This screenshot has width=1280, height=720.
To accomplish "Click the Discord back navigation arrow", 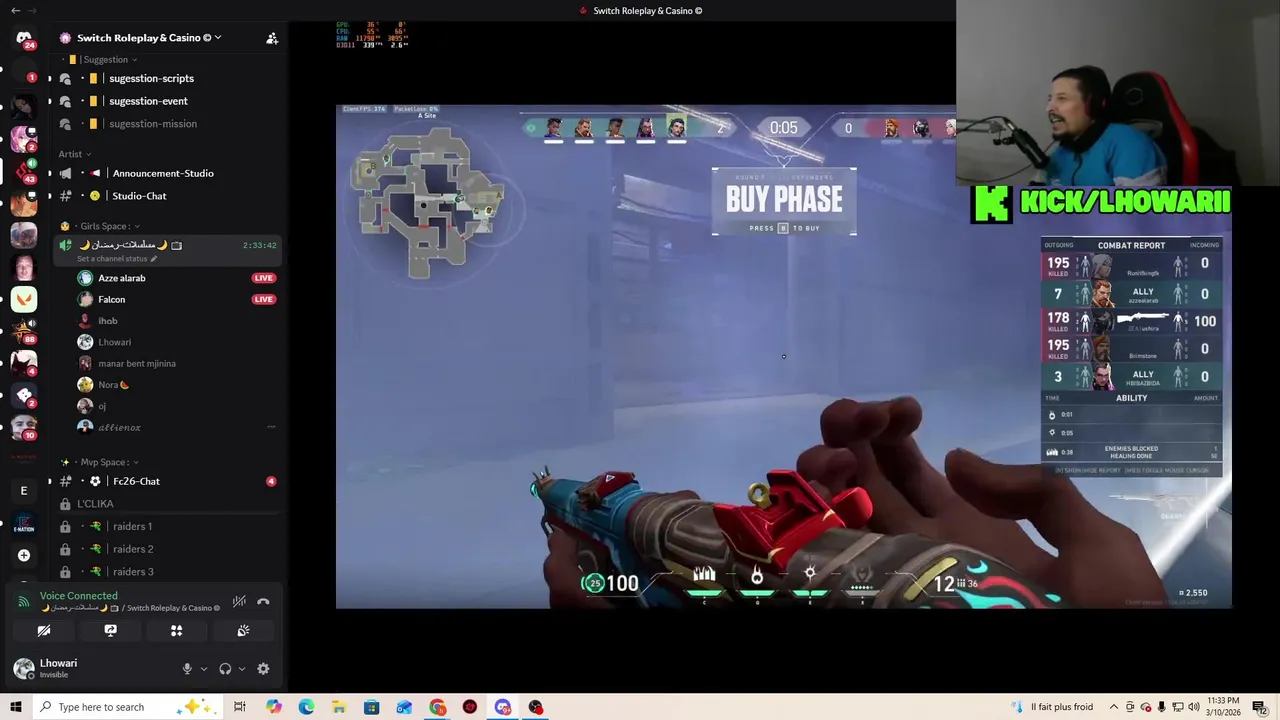I will pos(15,10).
